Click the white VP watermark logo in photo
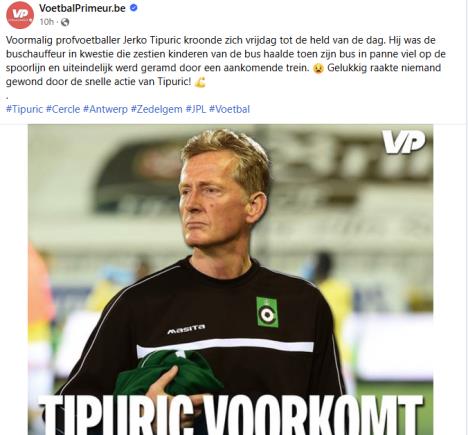This screenshot has width=468, height=435. 403,141
